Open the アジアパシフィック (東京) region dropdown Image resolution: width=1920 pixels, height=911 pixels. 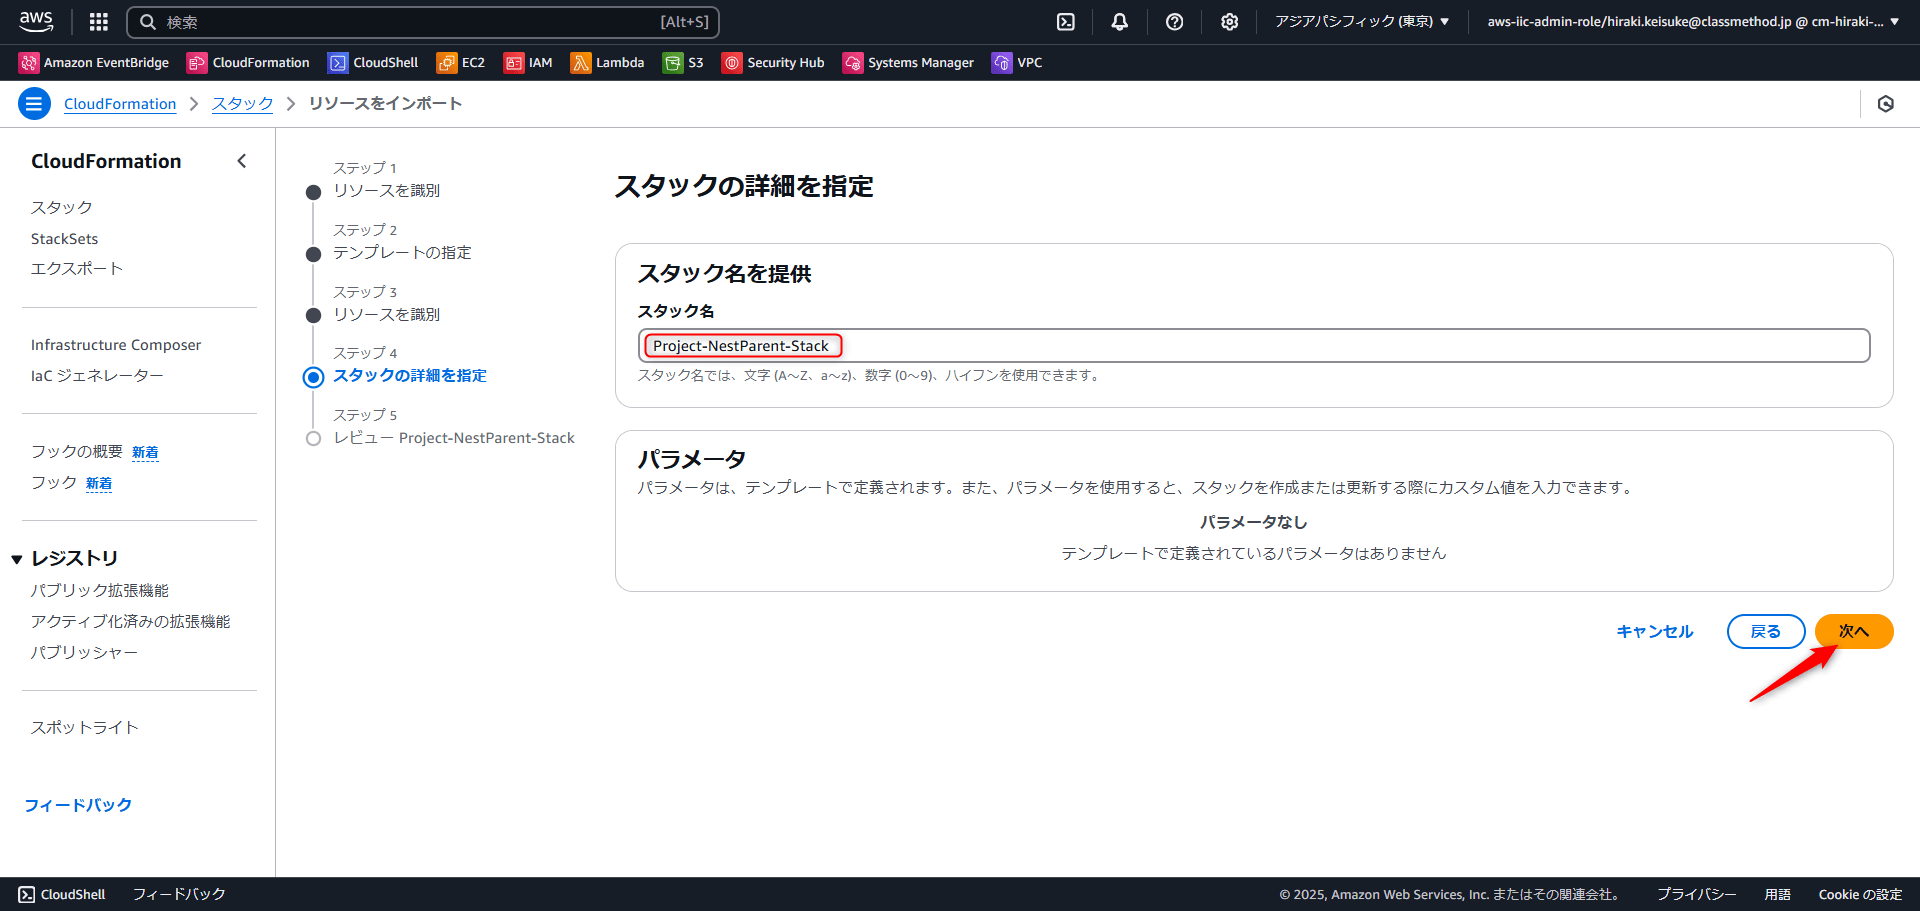pos(1361,21)
